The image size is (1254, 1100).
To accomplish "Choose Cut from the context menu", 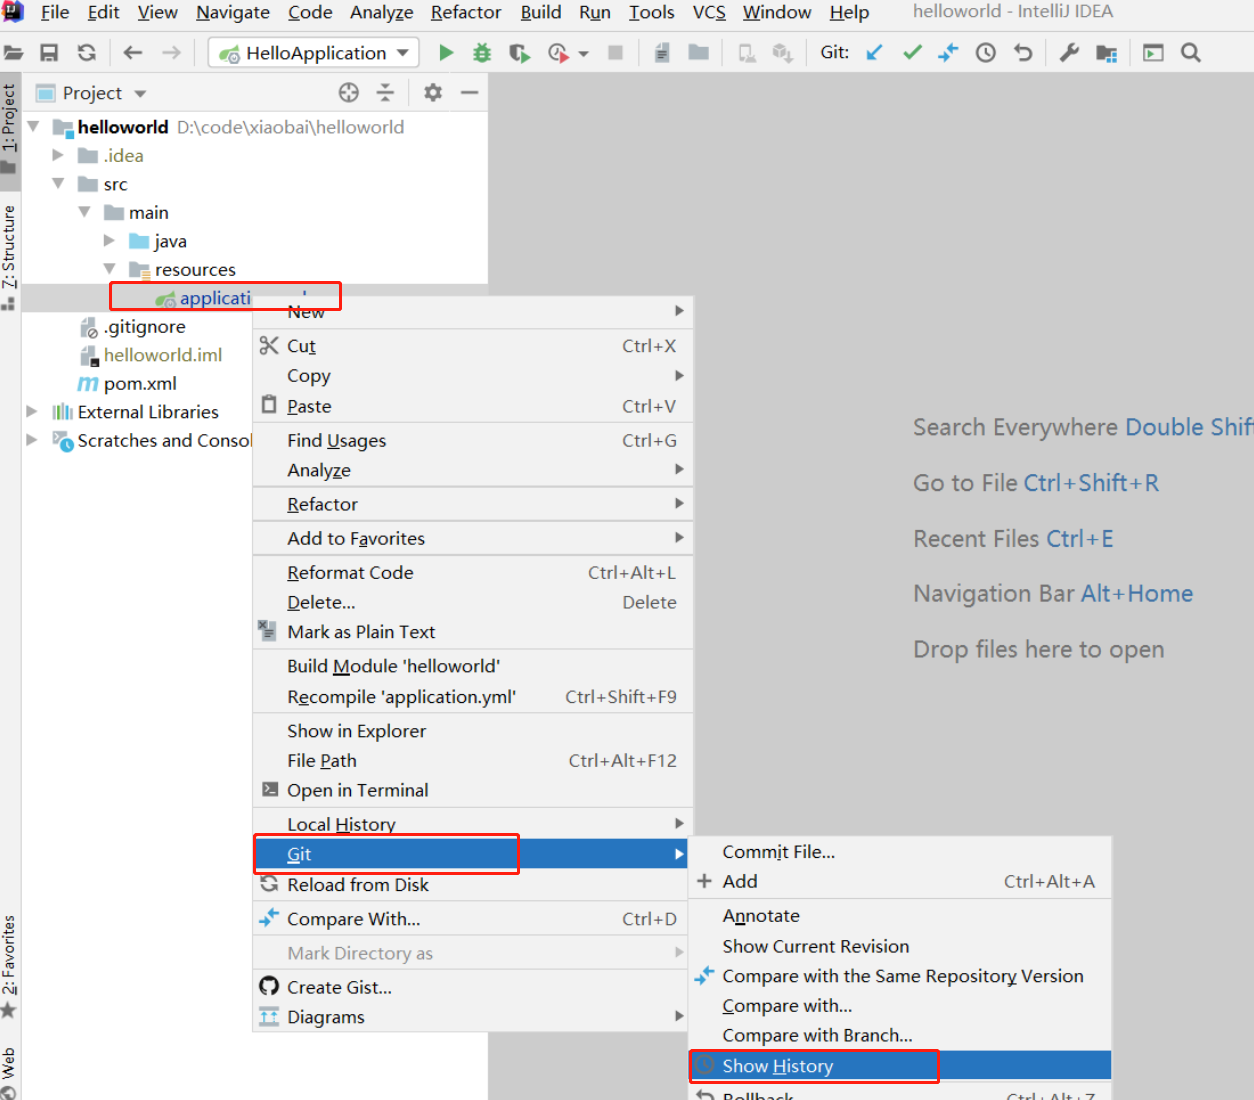I will [472, 346].
